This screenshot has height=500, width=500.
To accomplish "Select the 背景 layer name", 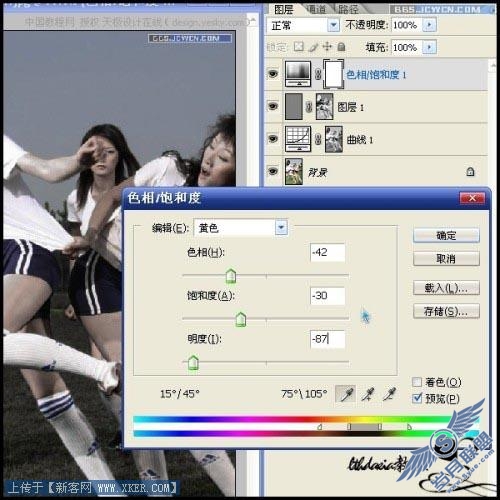I will pos(317,172).
